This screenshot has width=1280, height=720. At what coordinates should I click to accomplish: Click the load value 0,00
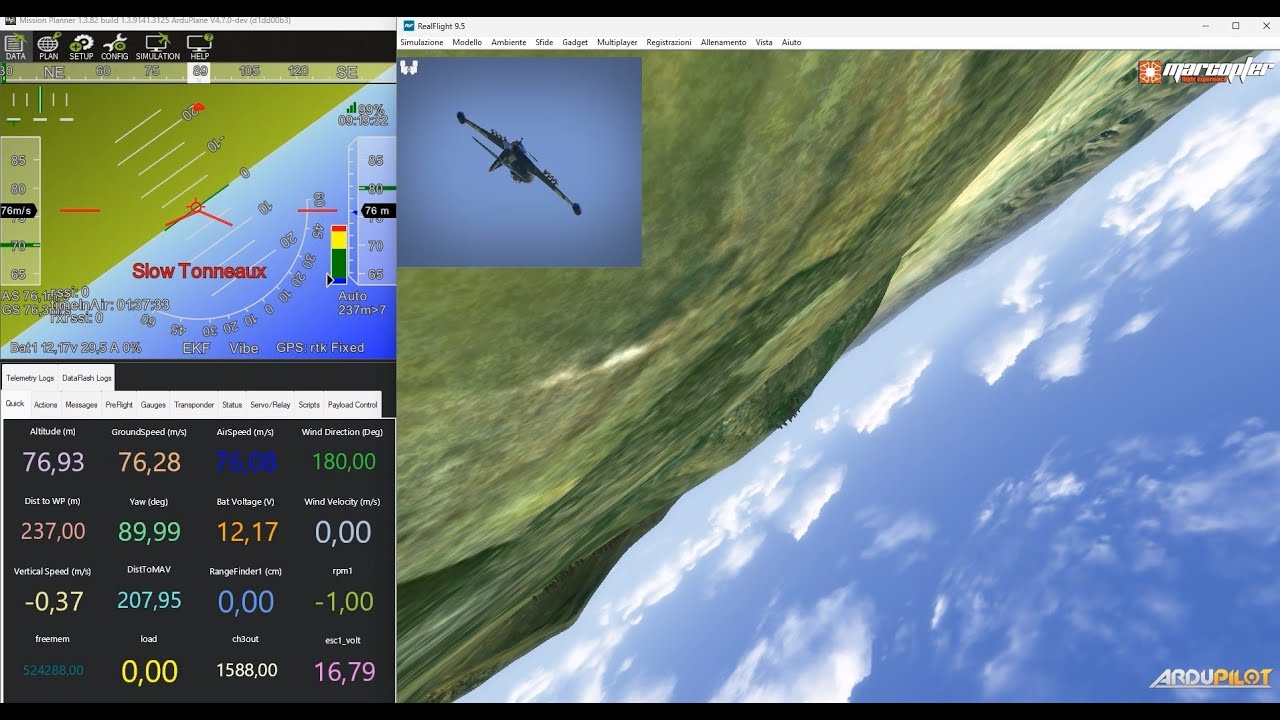pos(149,671)
